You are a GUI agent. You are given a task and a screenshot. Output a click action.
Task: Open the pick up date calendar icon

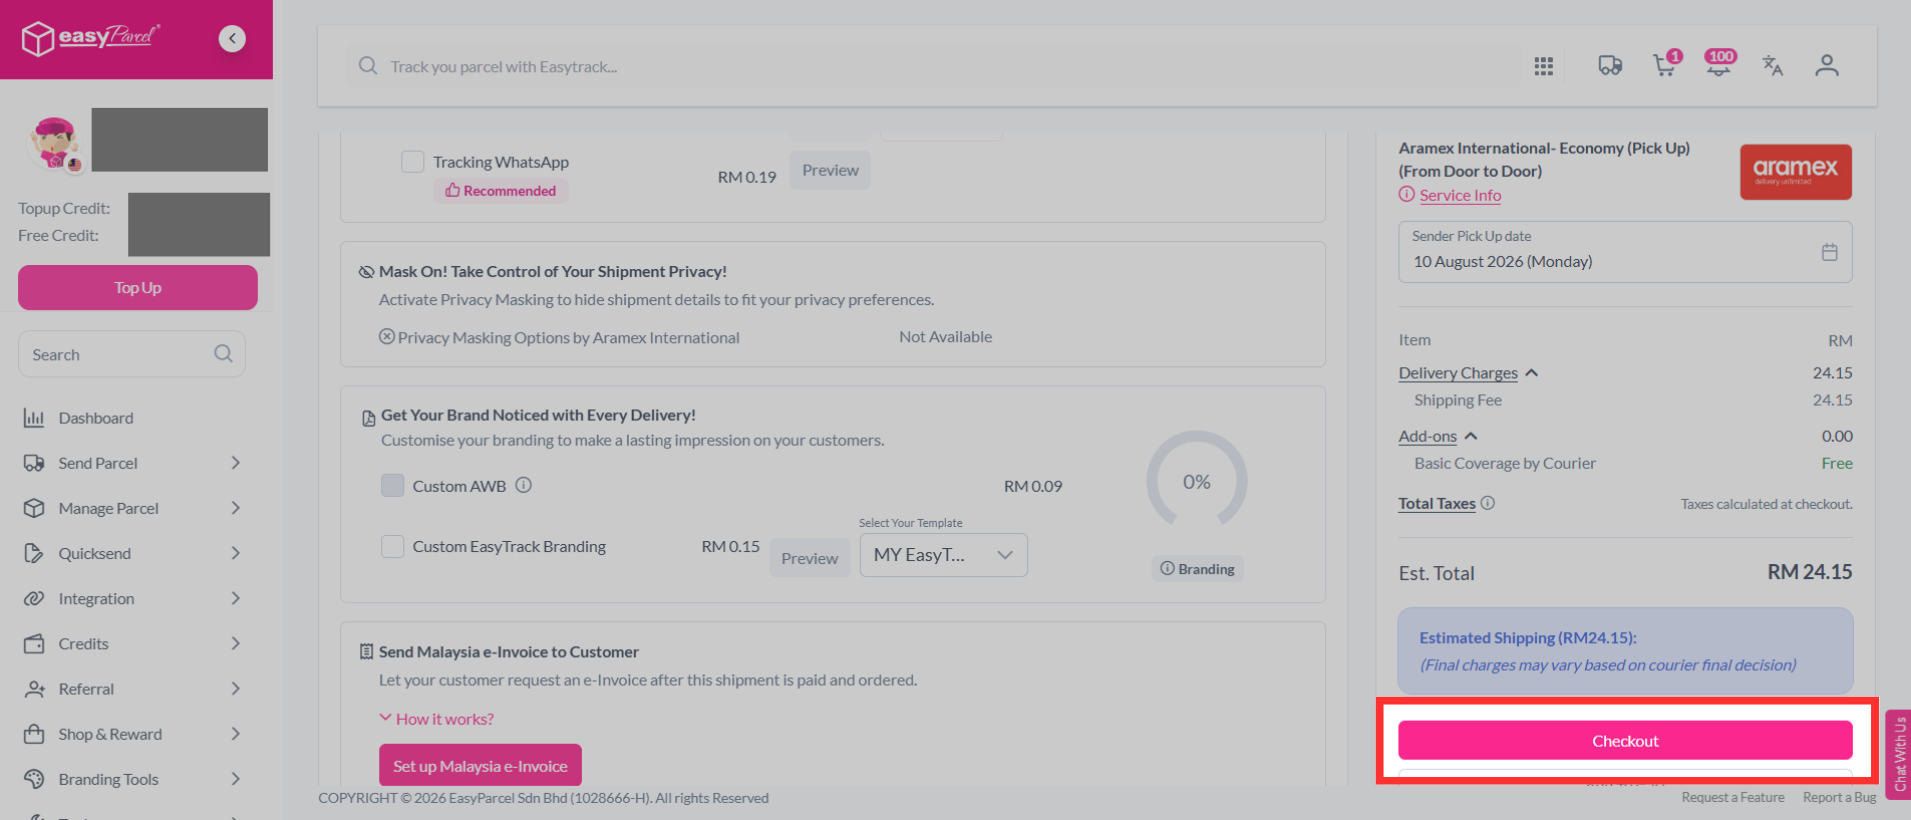[1829, 252]
